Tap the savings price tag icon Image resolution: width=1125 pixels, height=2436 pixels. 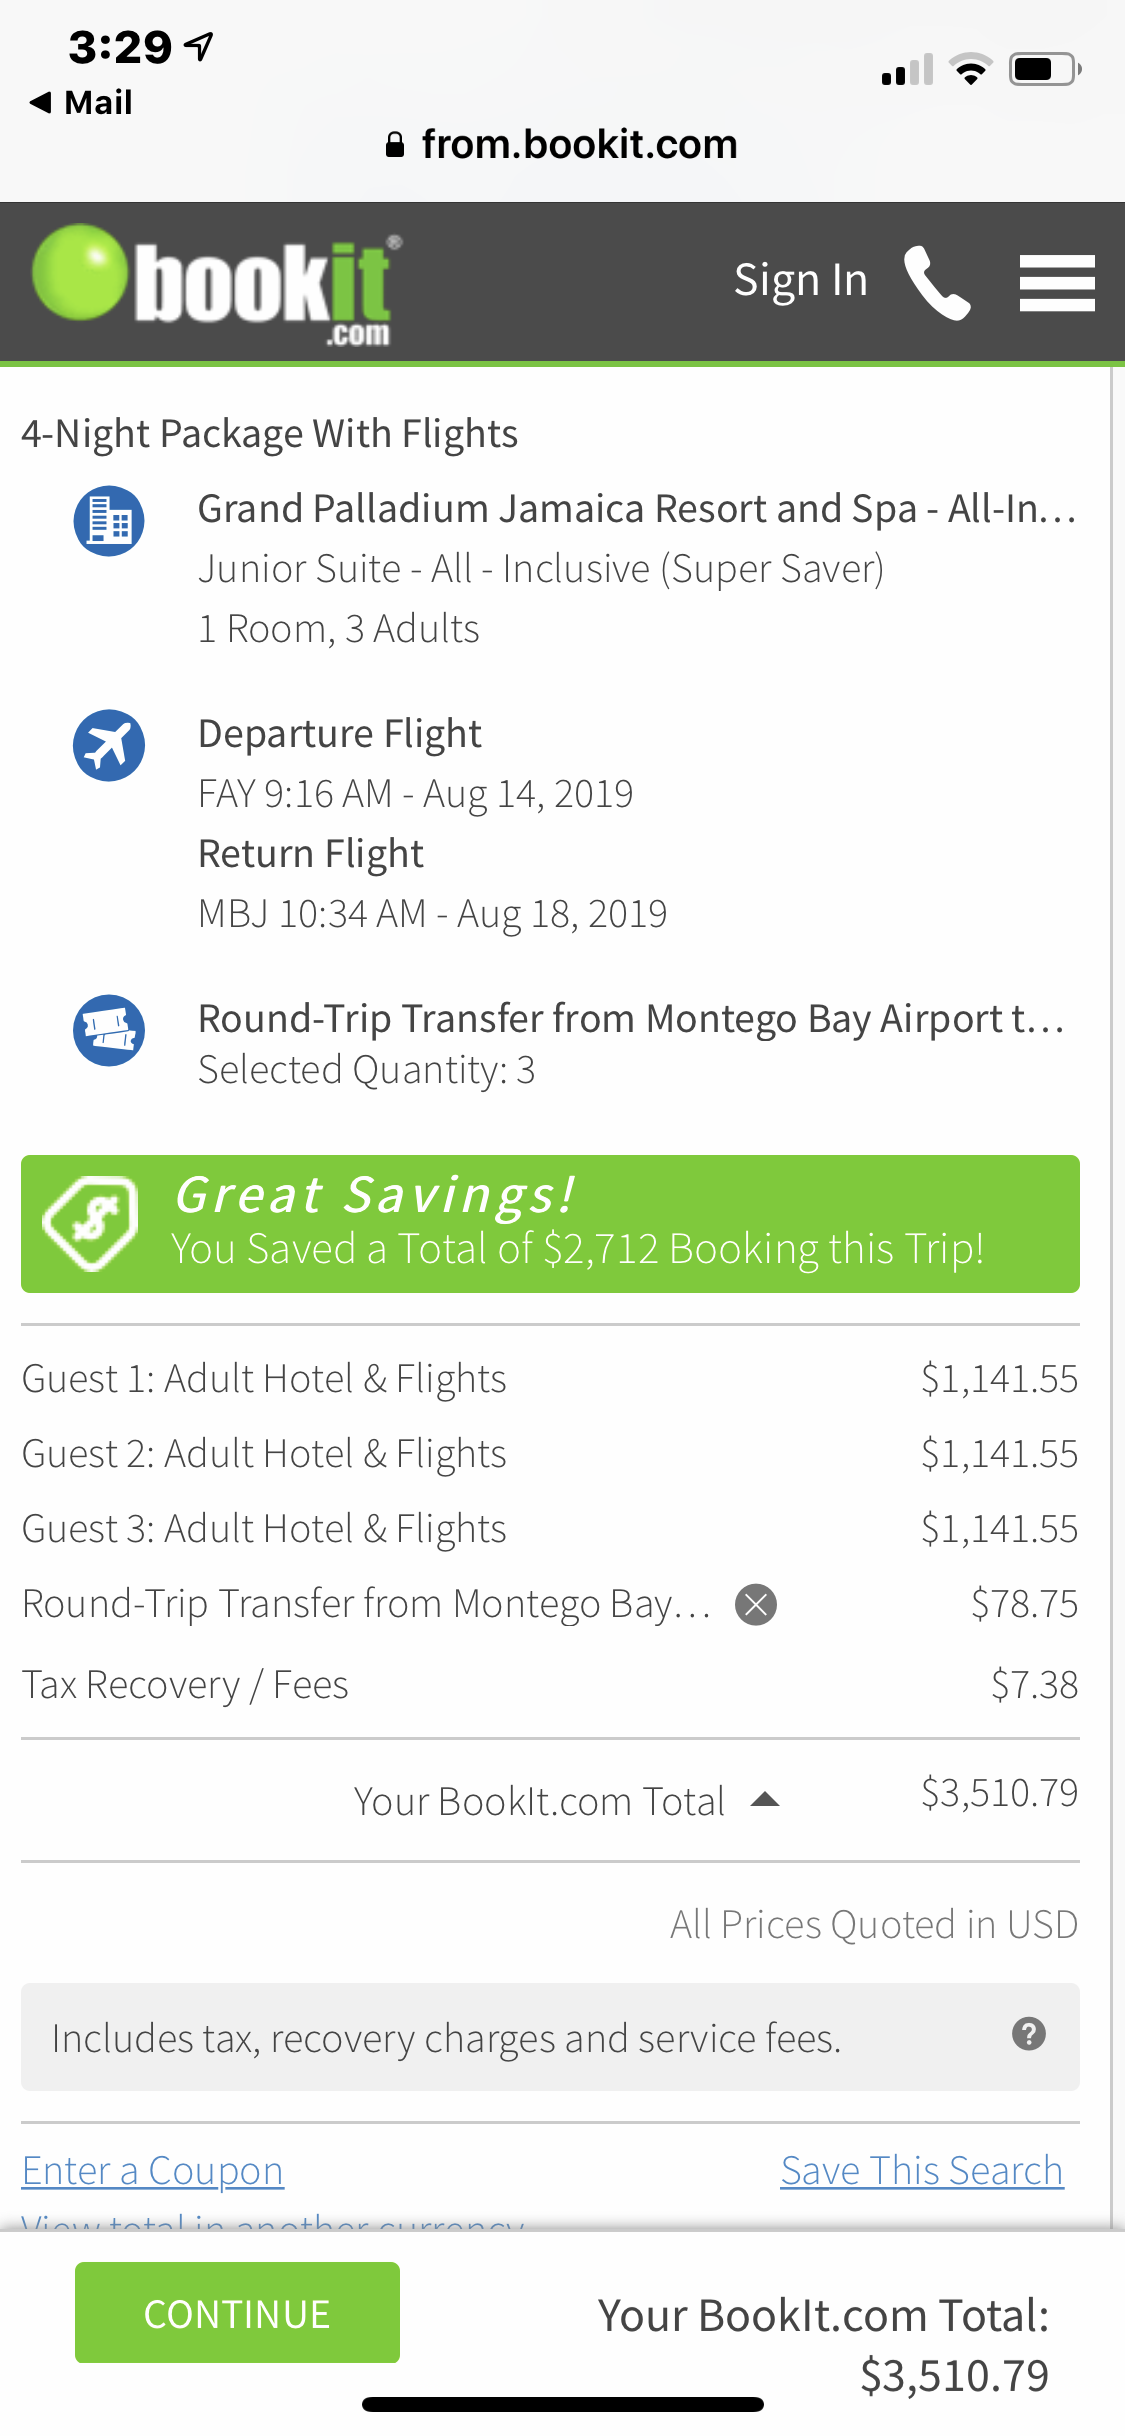point(91,1223)
